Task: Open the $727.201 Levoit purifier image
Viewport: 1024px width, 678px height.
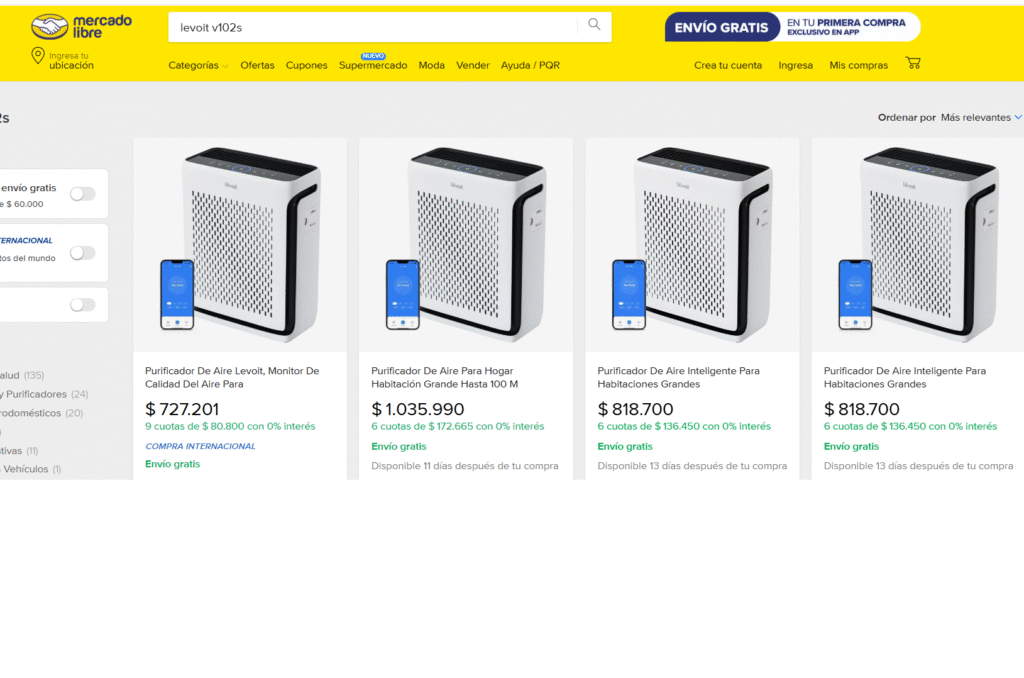Action: [x=240, y=244]
